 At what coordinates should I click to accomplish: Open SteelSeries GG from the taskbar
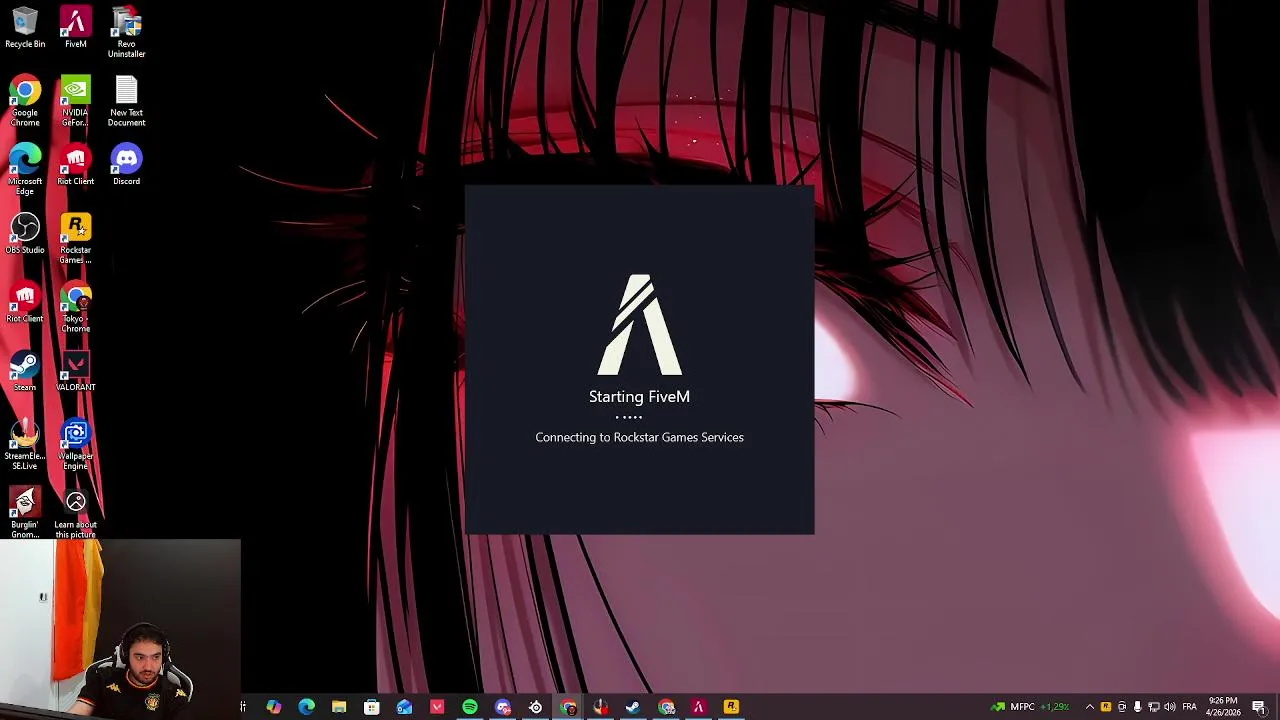[x=536, y=707]
